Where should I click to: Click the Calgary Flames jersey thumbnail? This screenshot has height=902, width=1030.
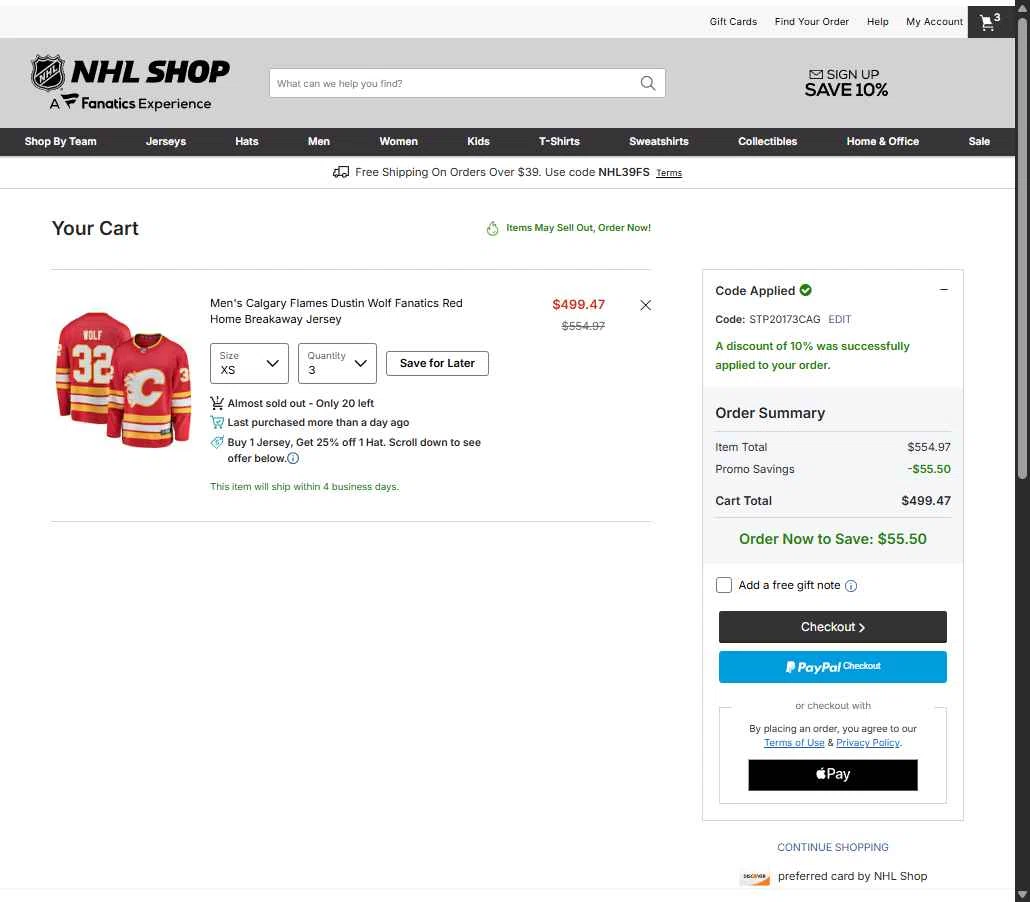(x=123, y=379)
